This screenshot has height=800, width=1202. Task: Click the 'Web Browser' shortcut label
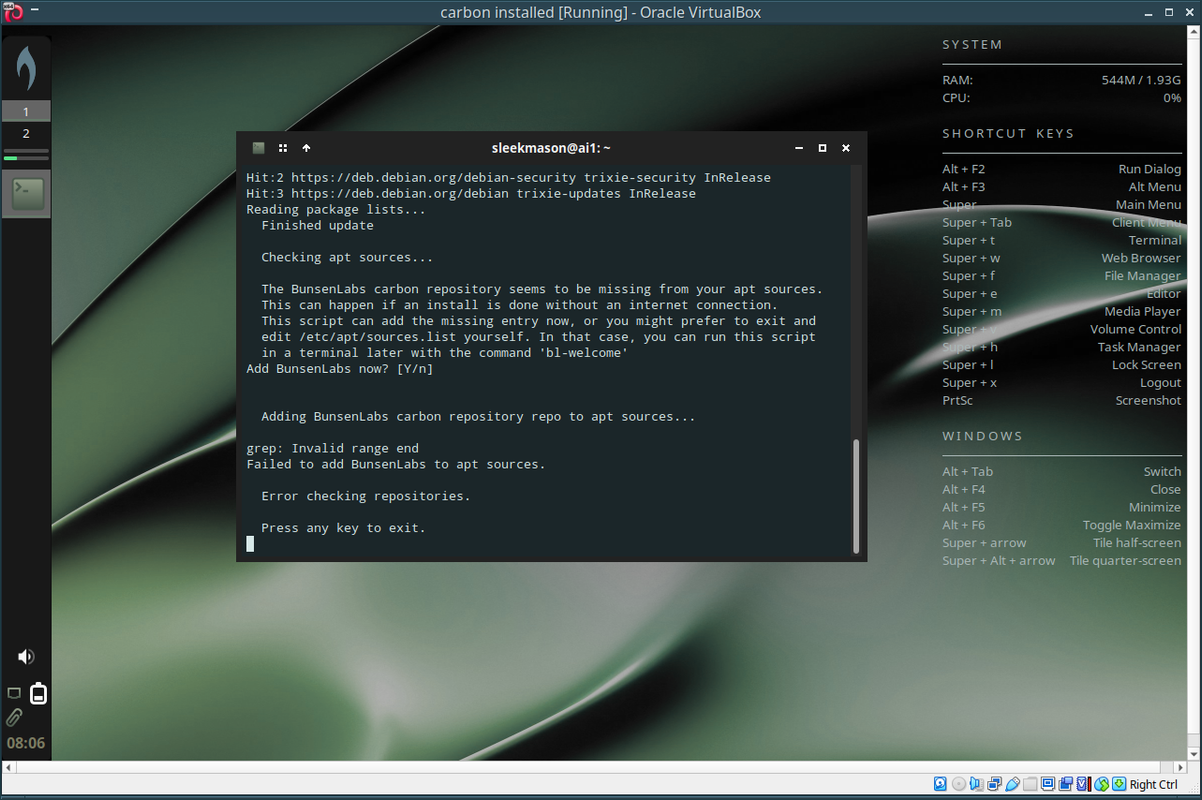pyautogui.click(x=1141, y=258)
